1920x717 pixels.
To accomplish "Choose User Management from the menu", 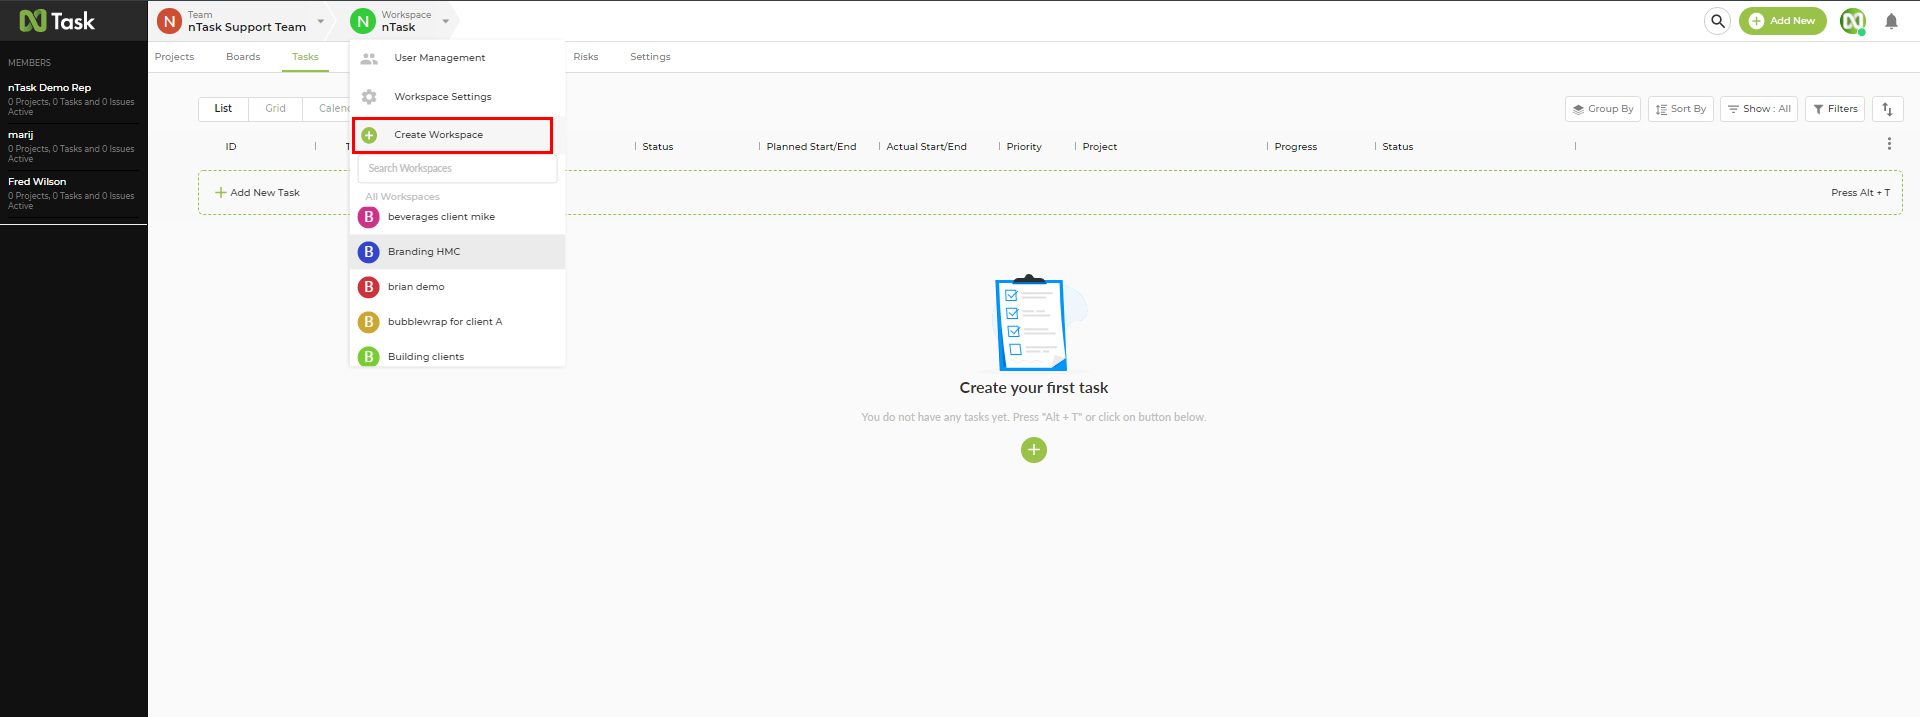I will (x=457, y=58).
